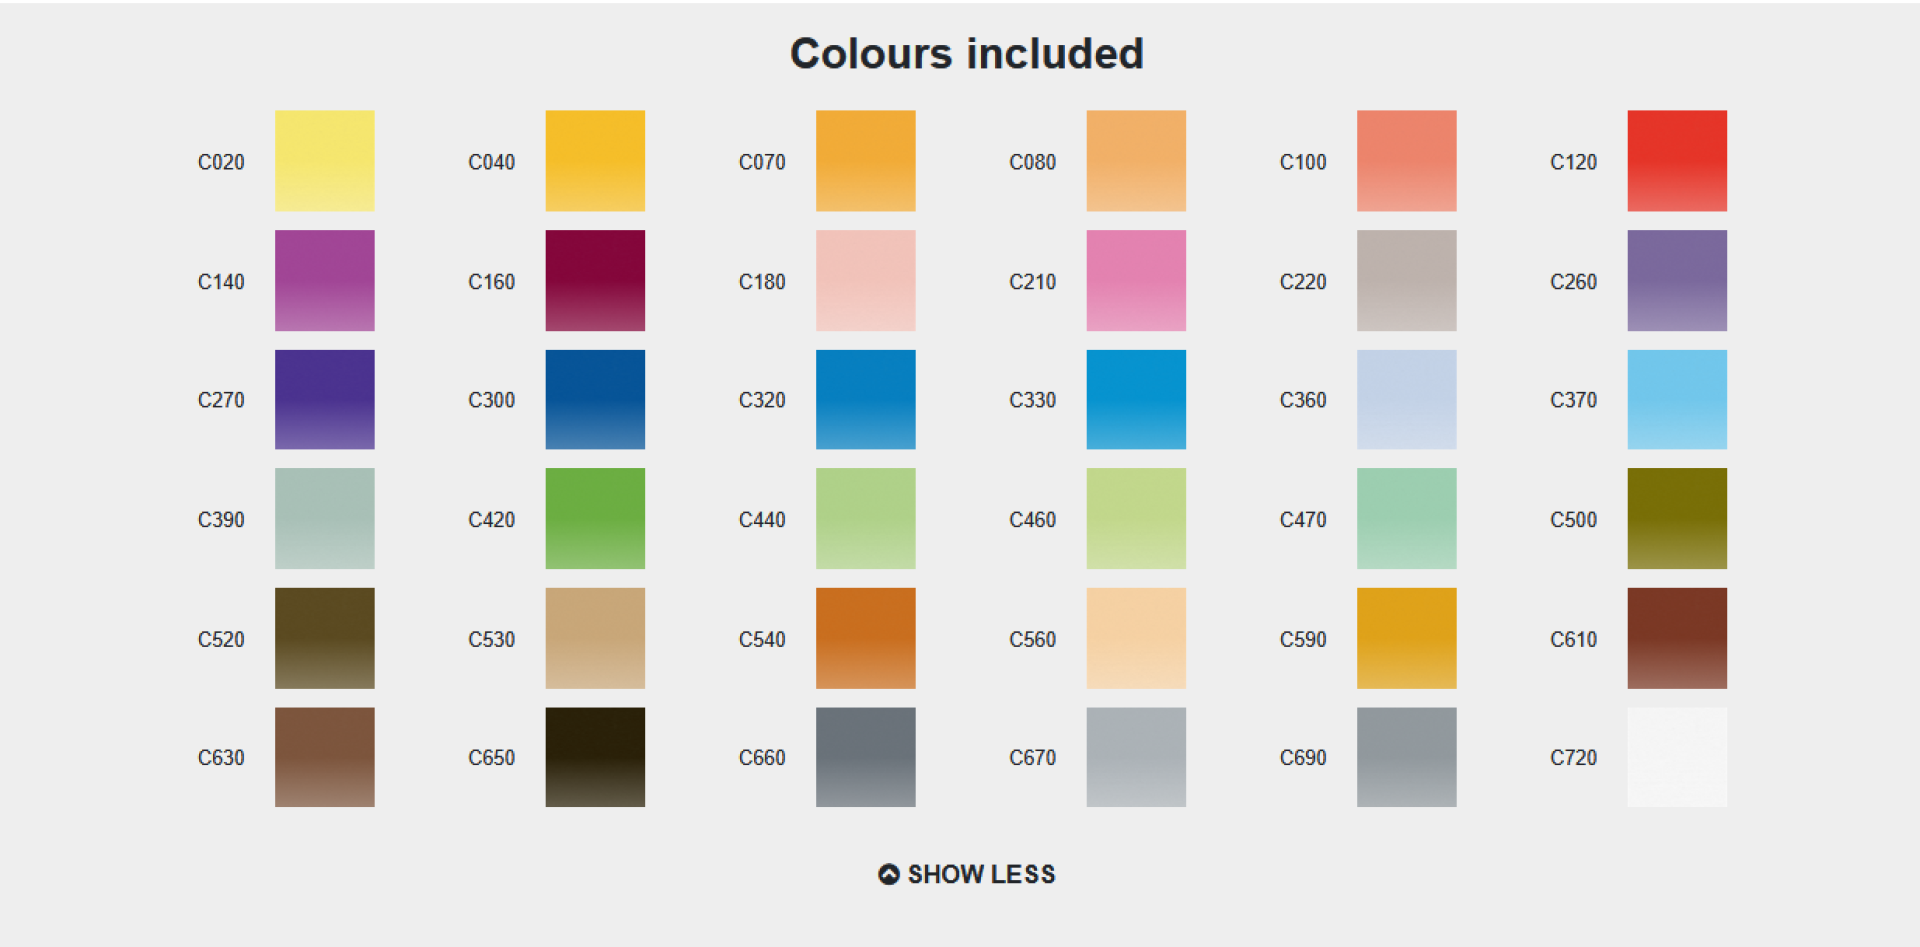Select the C370 light blue swatch
This screenshot has height=947, width=1920.
[1676, 399]
